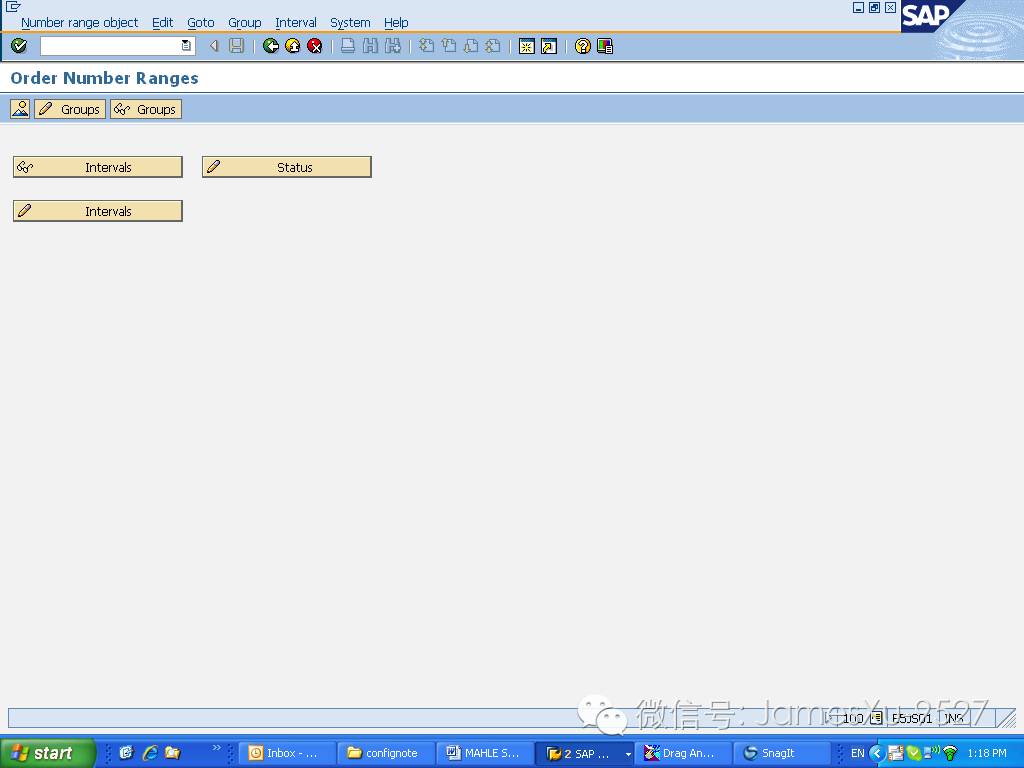Jump to the first page icon
1024x768 pixels.
(426, 46)
